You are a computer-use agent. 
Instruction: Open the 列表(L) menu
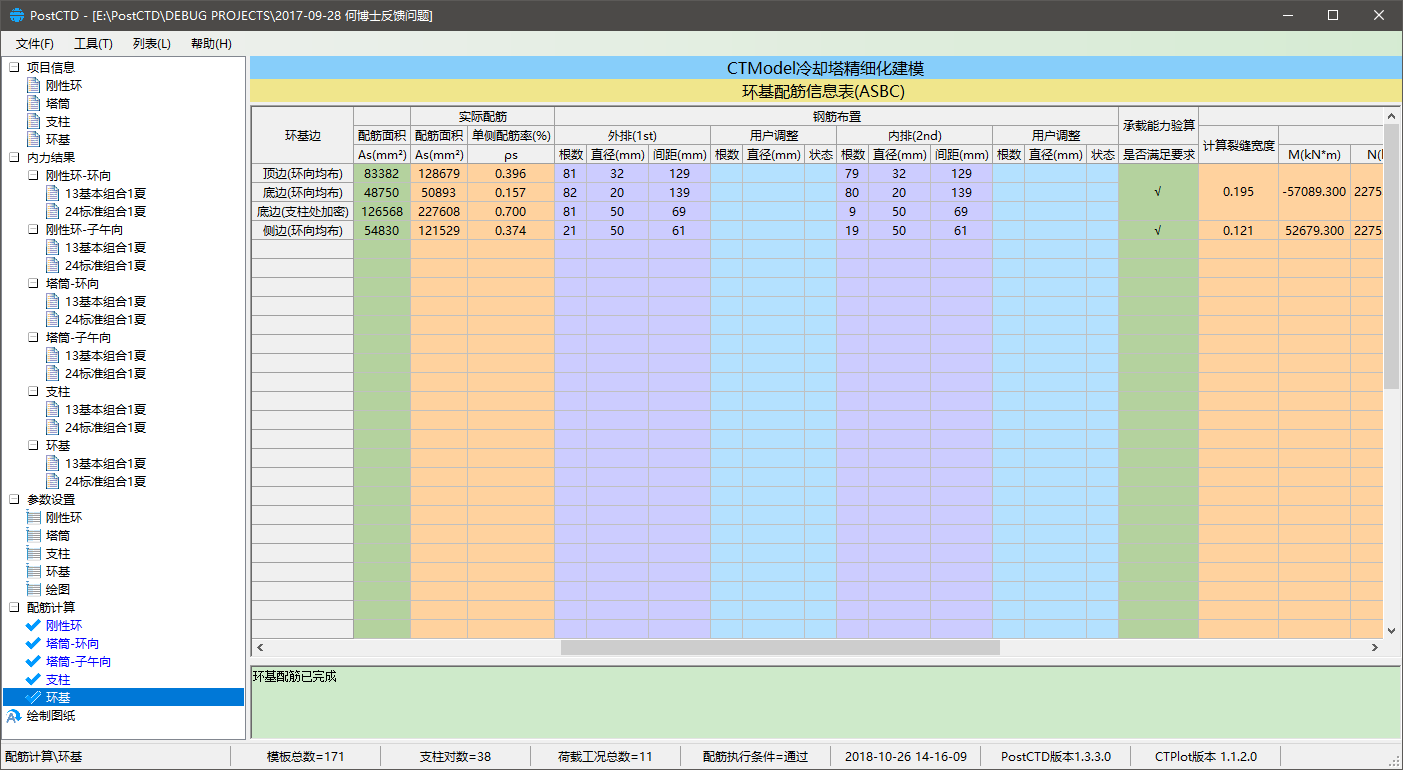(152, 44)
